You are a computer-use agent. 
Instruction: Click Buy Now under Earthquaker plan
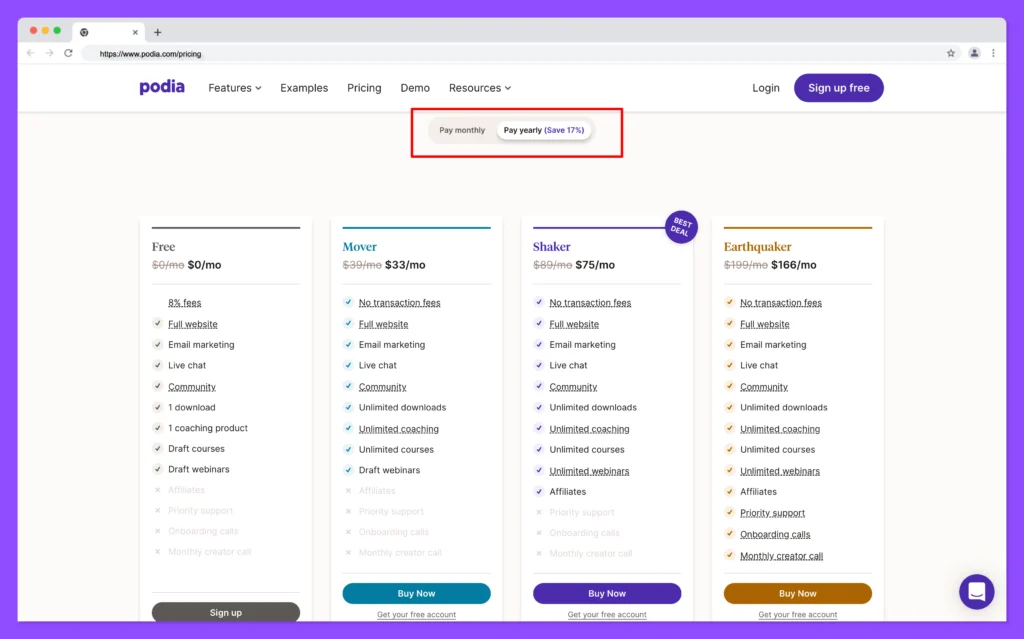(x=797, y=593)
